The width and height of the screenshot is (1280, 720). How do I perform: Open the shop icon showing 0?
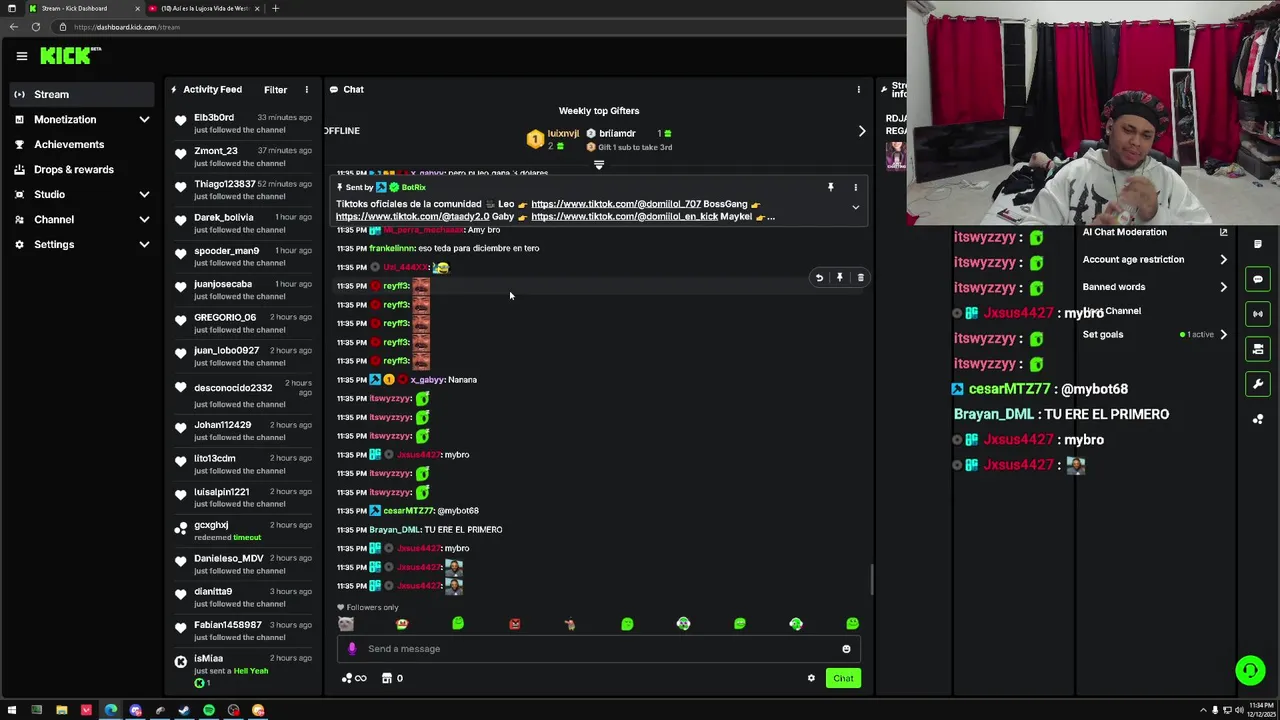click(x=392, y=678)
